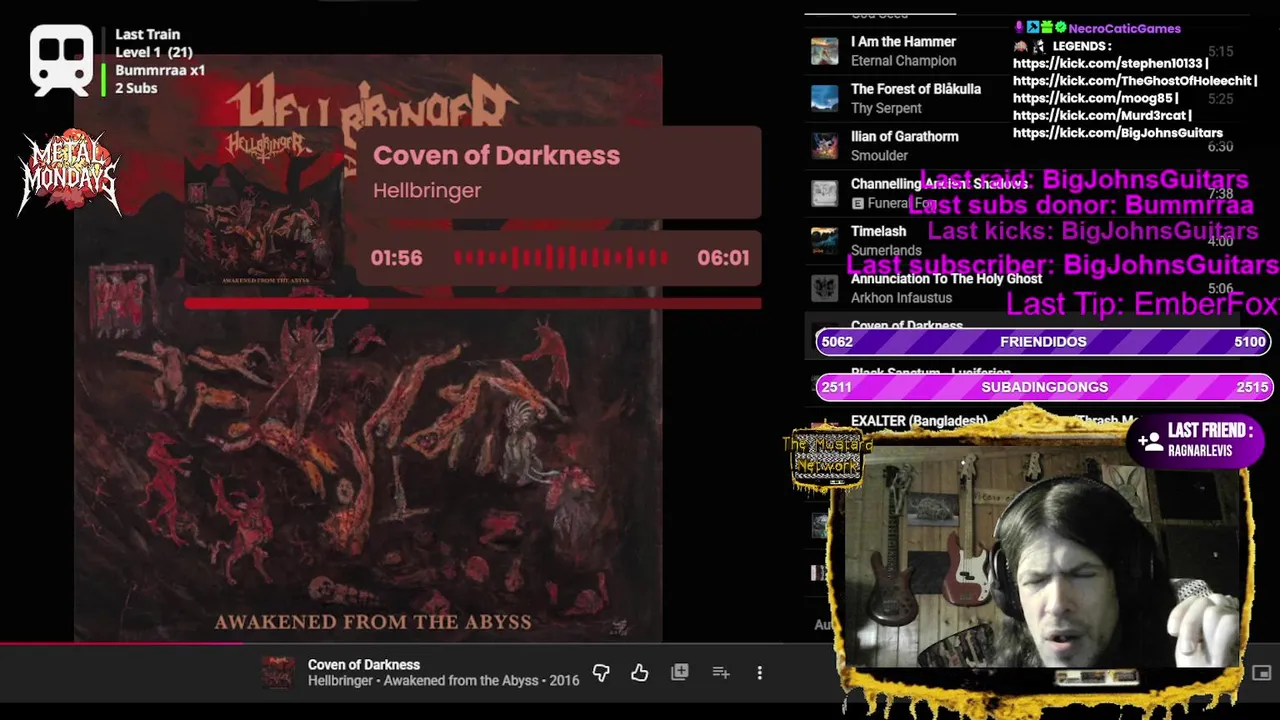Click the Last Train icon

coord(61,60)
